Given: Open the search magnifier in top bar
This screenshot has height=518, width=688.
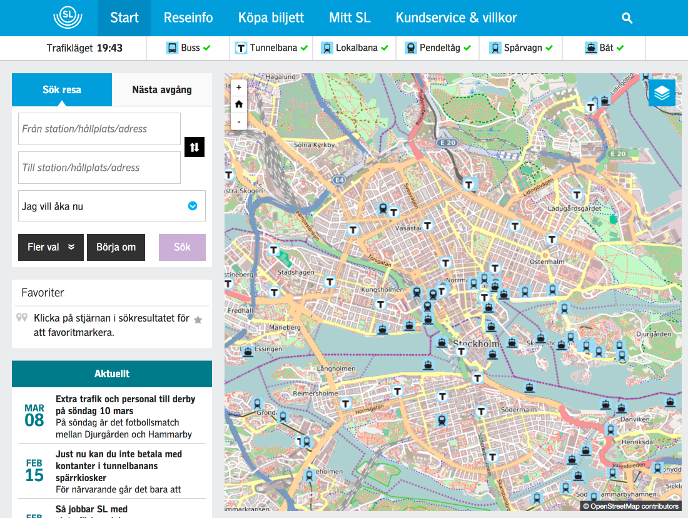Looking at the screenshot, I should pyautogui.click(x=627, y=18).
